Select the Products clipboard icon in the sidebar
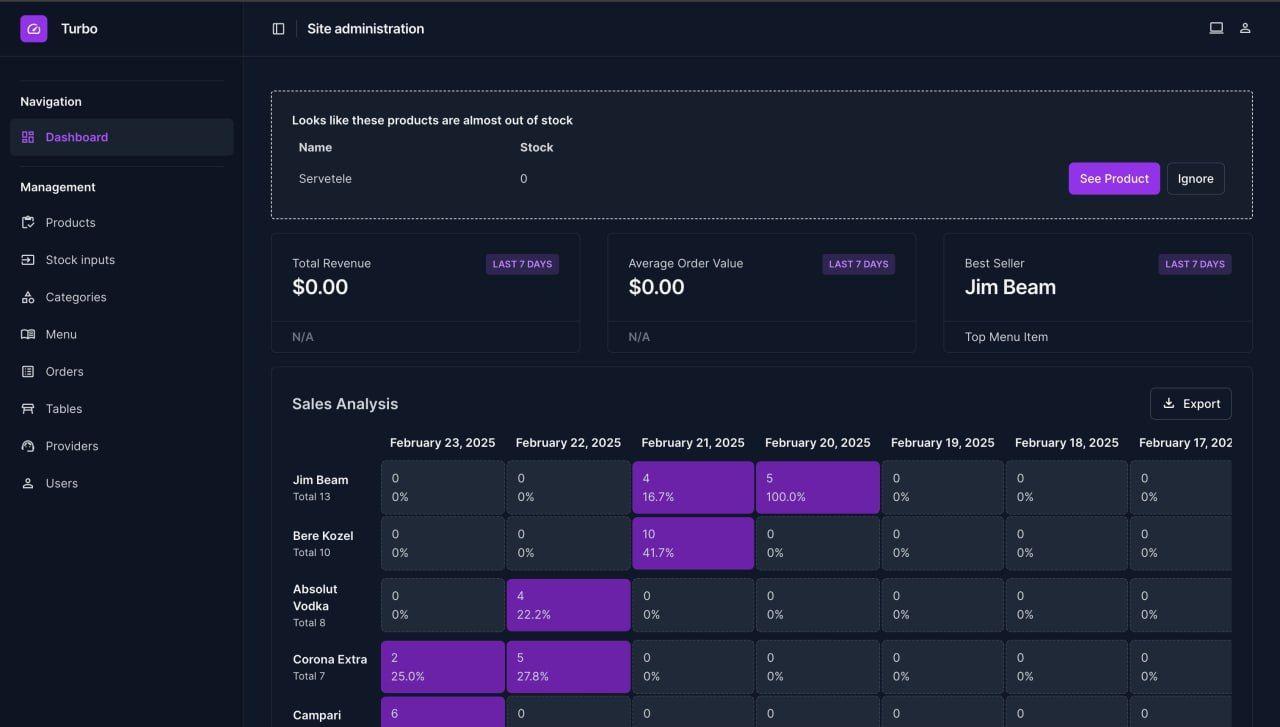 [28, 222]
